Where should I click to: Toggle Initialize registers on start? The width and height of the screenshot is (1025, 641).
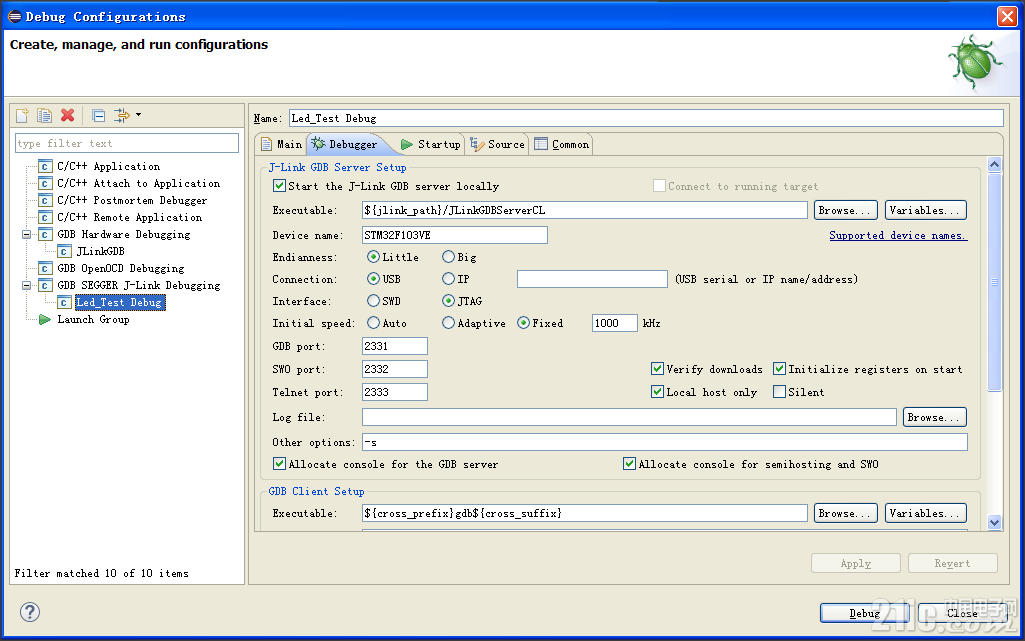[x=779, y=369]
